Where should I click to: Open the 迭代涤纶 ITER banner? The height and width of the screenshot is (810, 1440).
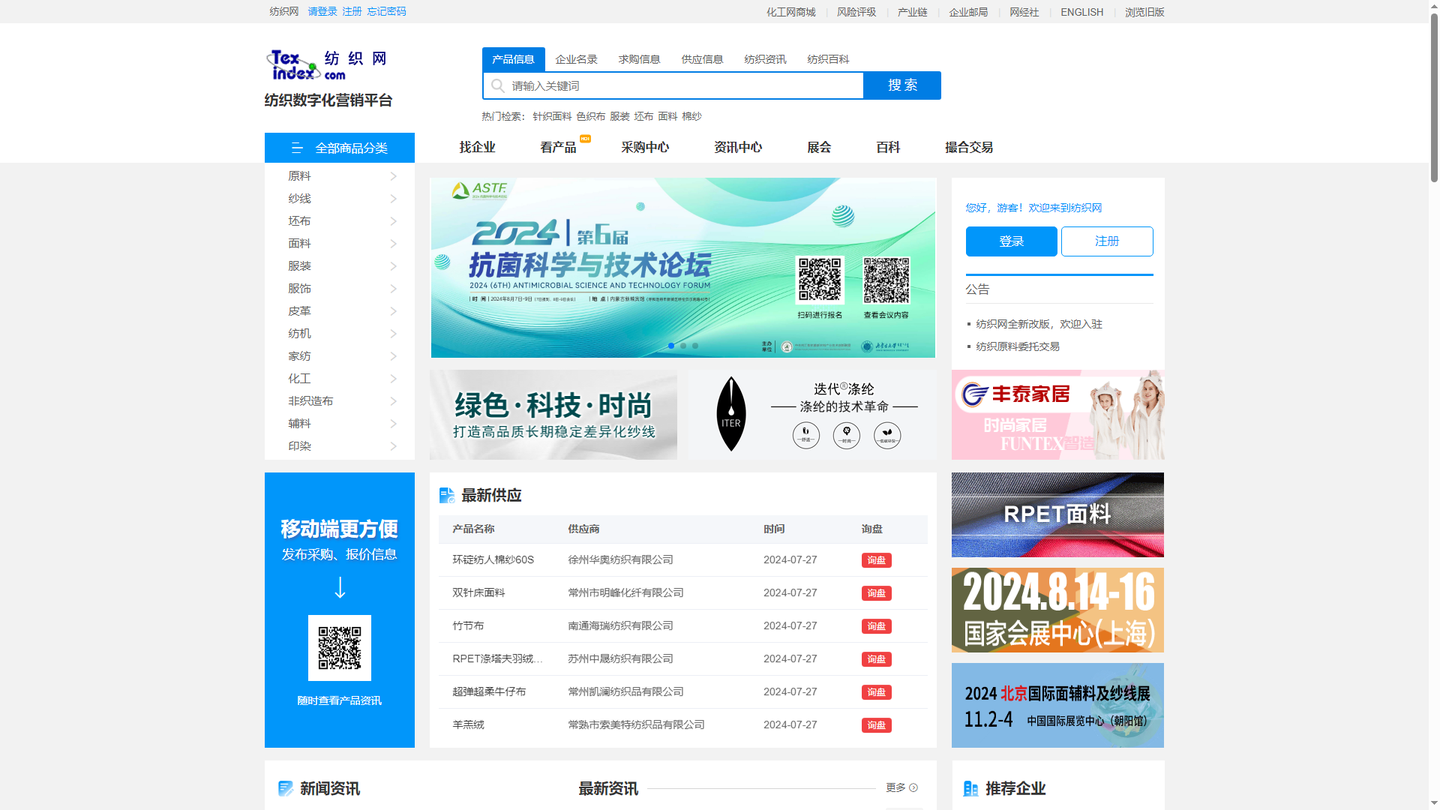(x=812, y=415)
